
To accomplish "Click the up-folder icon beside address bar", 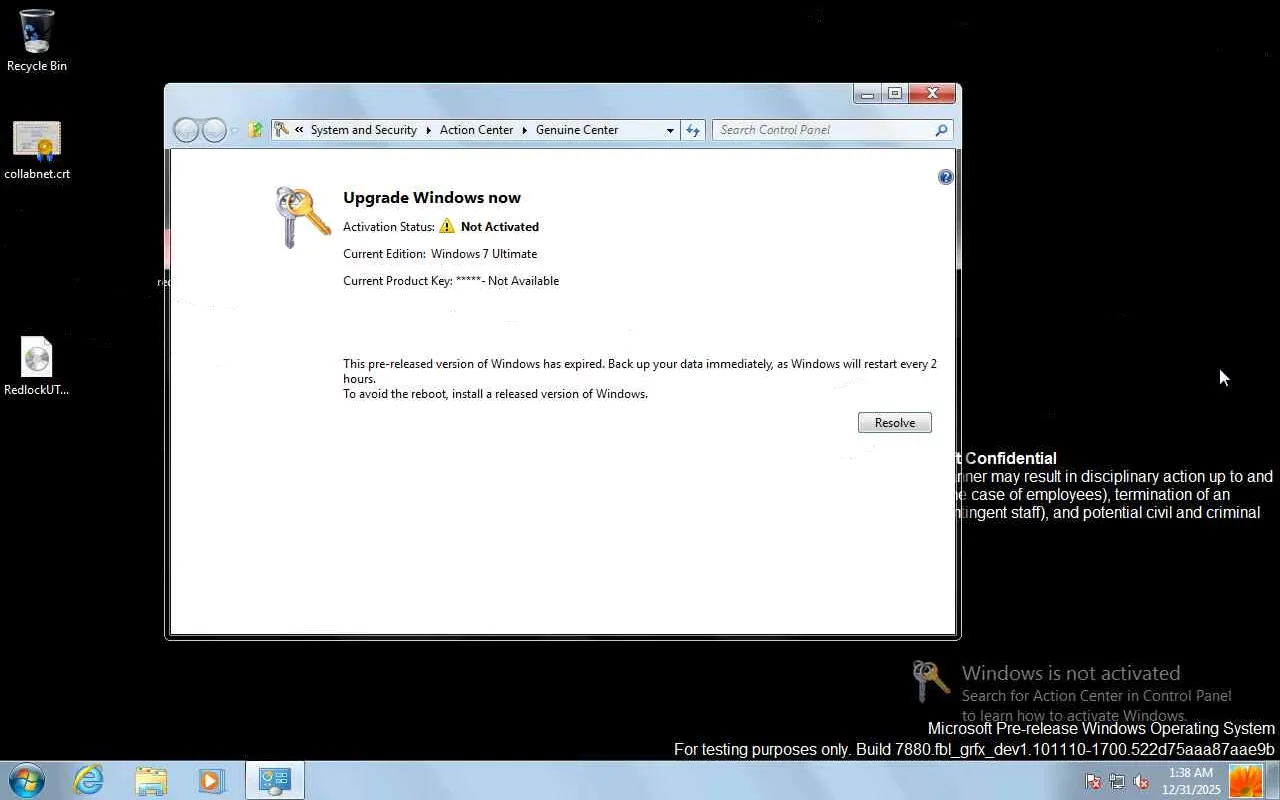I will click(x=256, y=130).
